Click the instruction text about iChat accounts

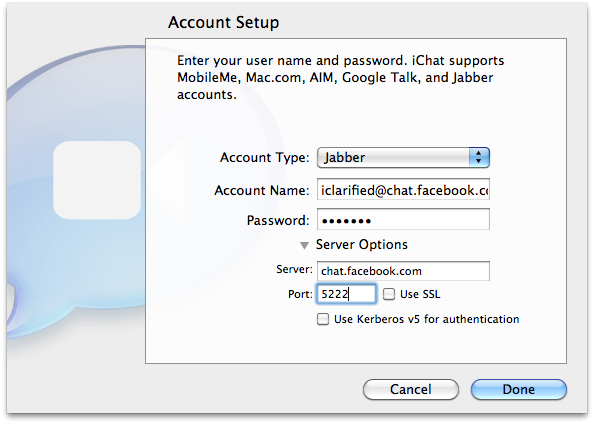pos(340,78)
